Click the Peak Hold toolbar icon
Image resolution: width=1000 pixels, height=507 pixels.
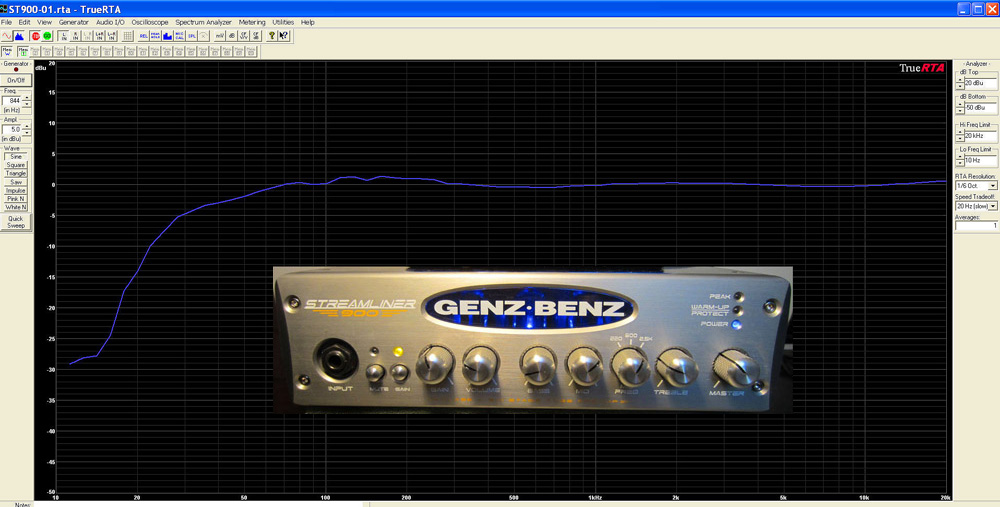pyautogui.click(x=155, y=36)
